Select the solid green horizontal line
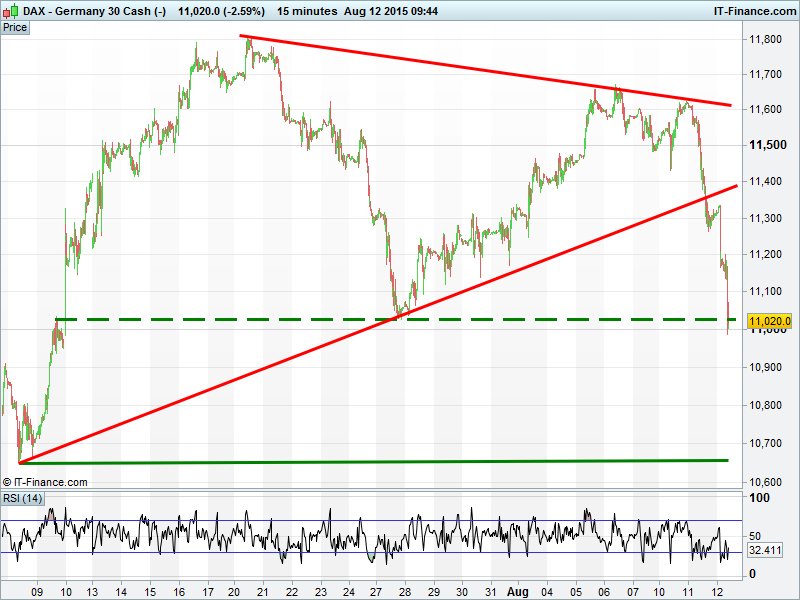Viewport: 800px width, 600px height. (400, 461)
